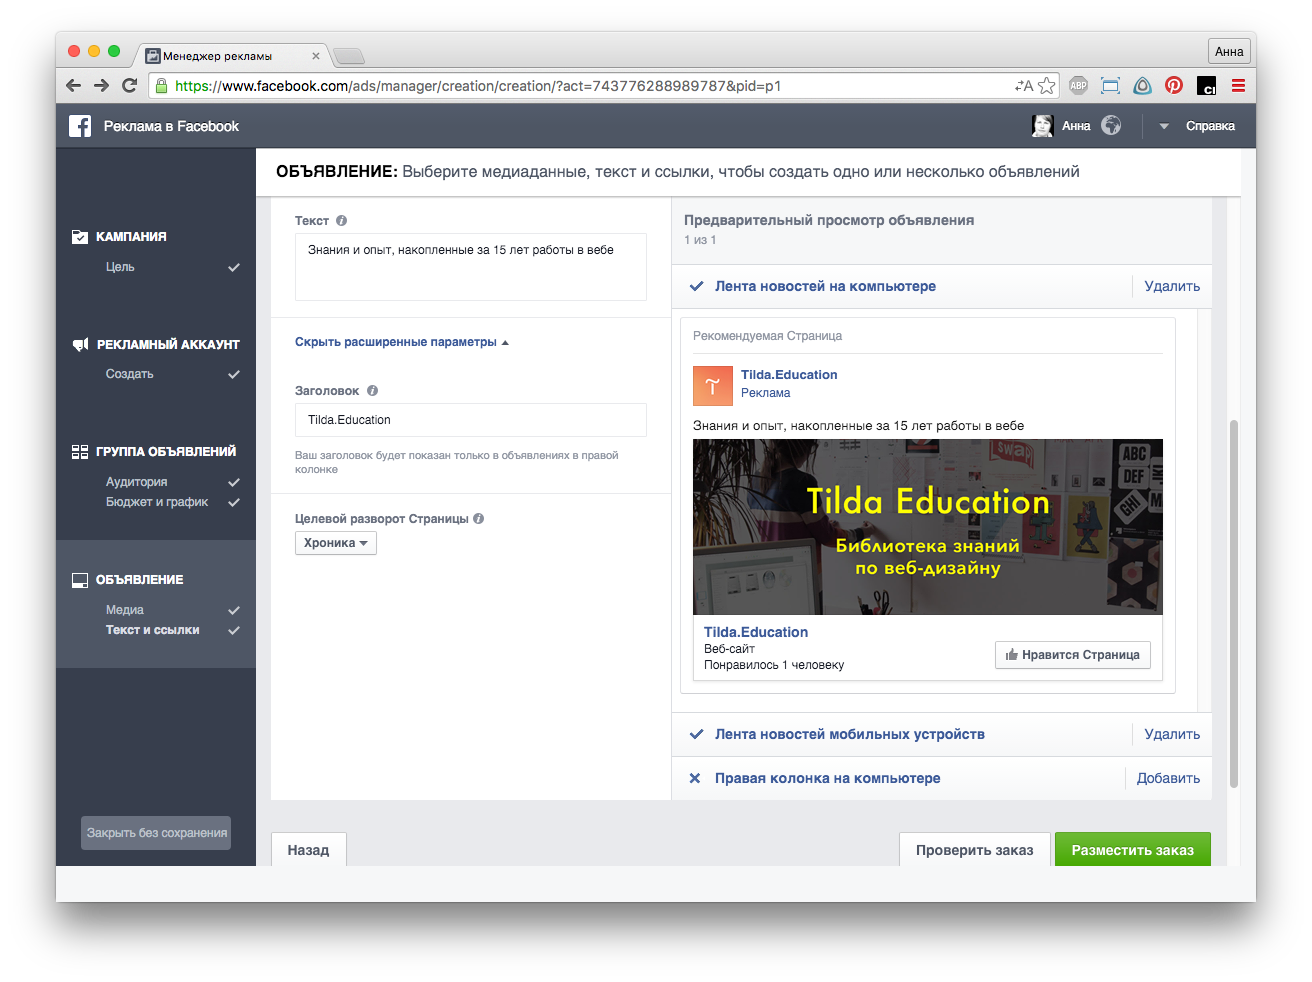Image resolution: width=1312 pixels, height=982 pixels.
Task: Click the Заголовок input field
Action: tap(470, 420)
